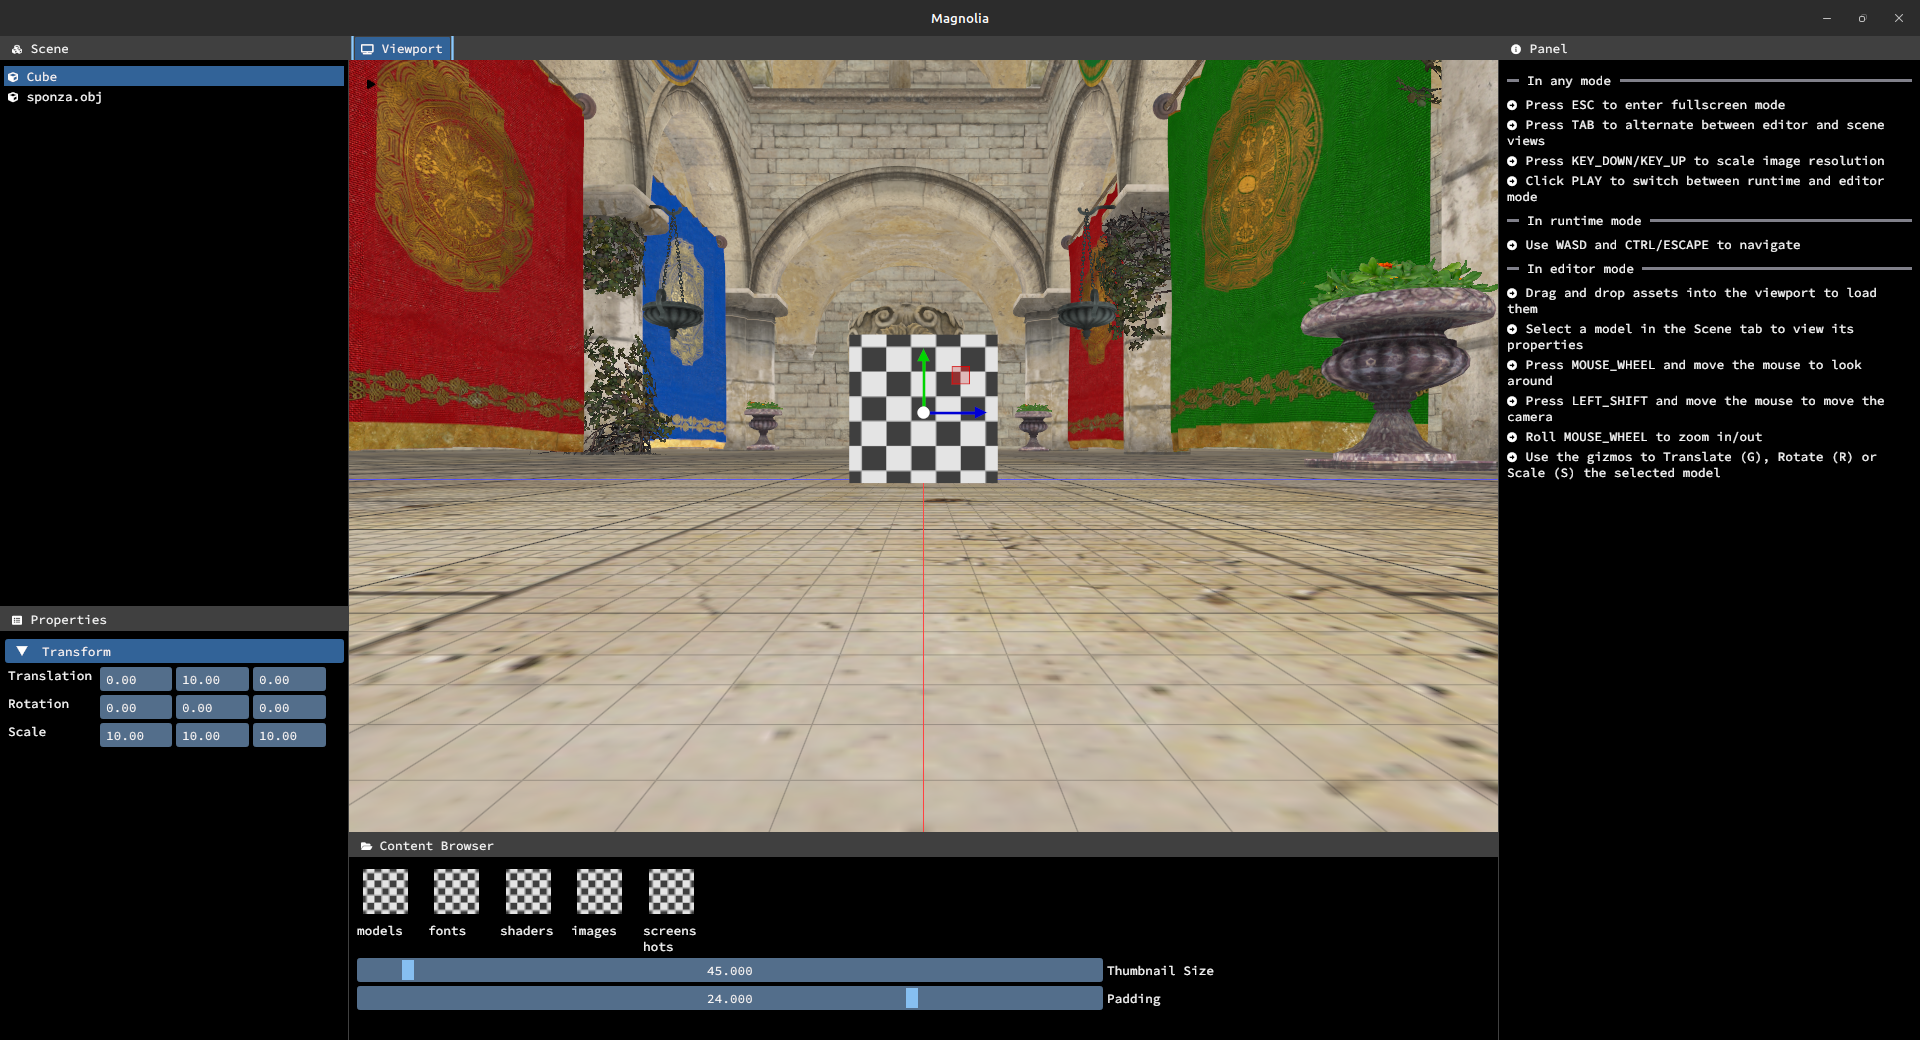This screenshot has height=1040, width=1920.
Task: Click the play arrow in viewport corner
Action: (x=371, y=84)
